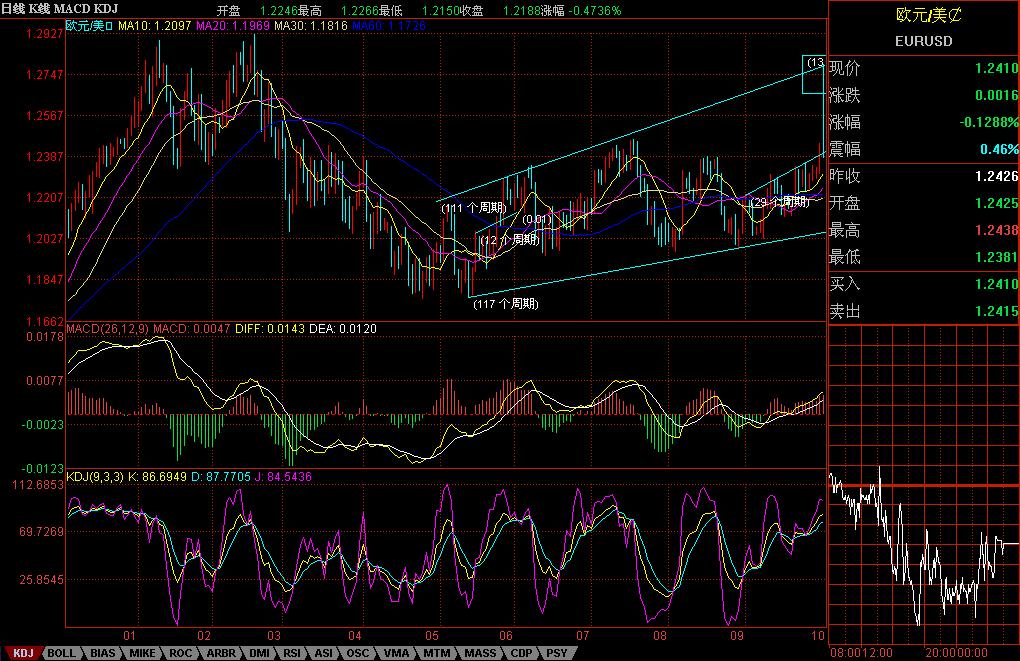Switch to the ROC indicator tab
The width and height of the screenshot is (1020, 661).
pyautogui.click(x=181, y=653)
